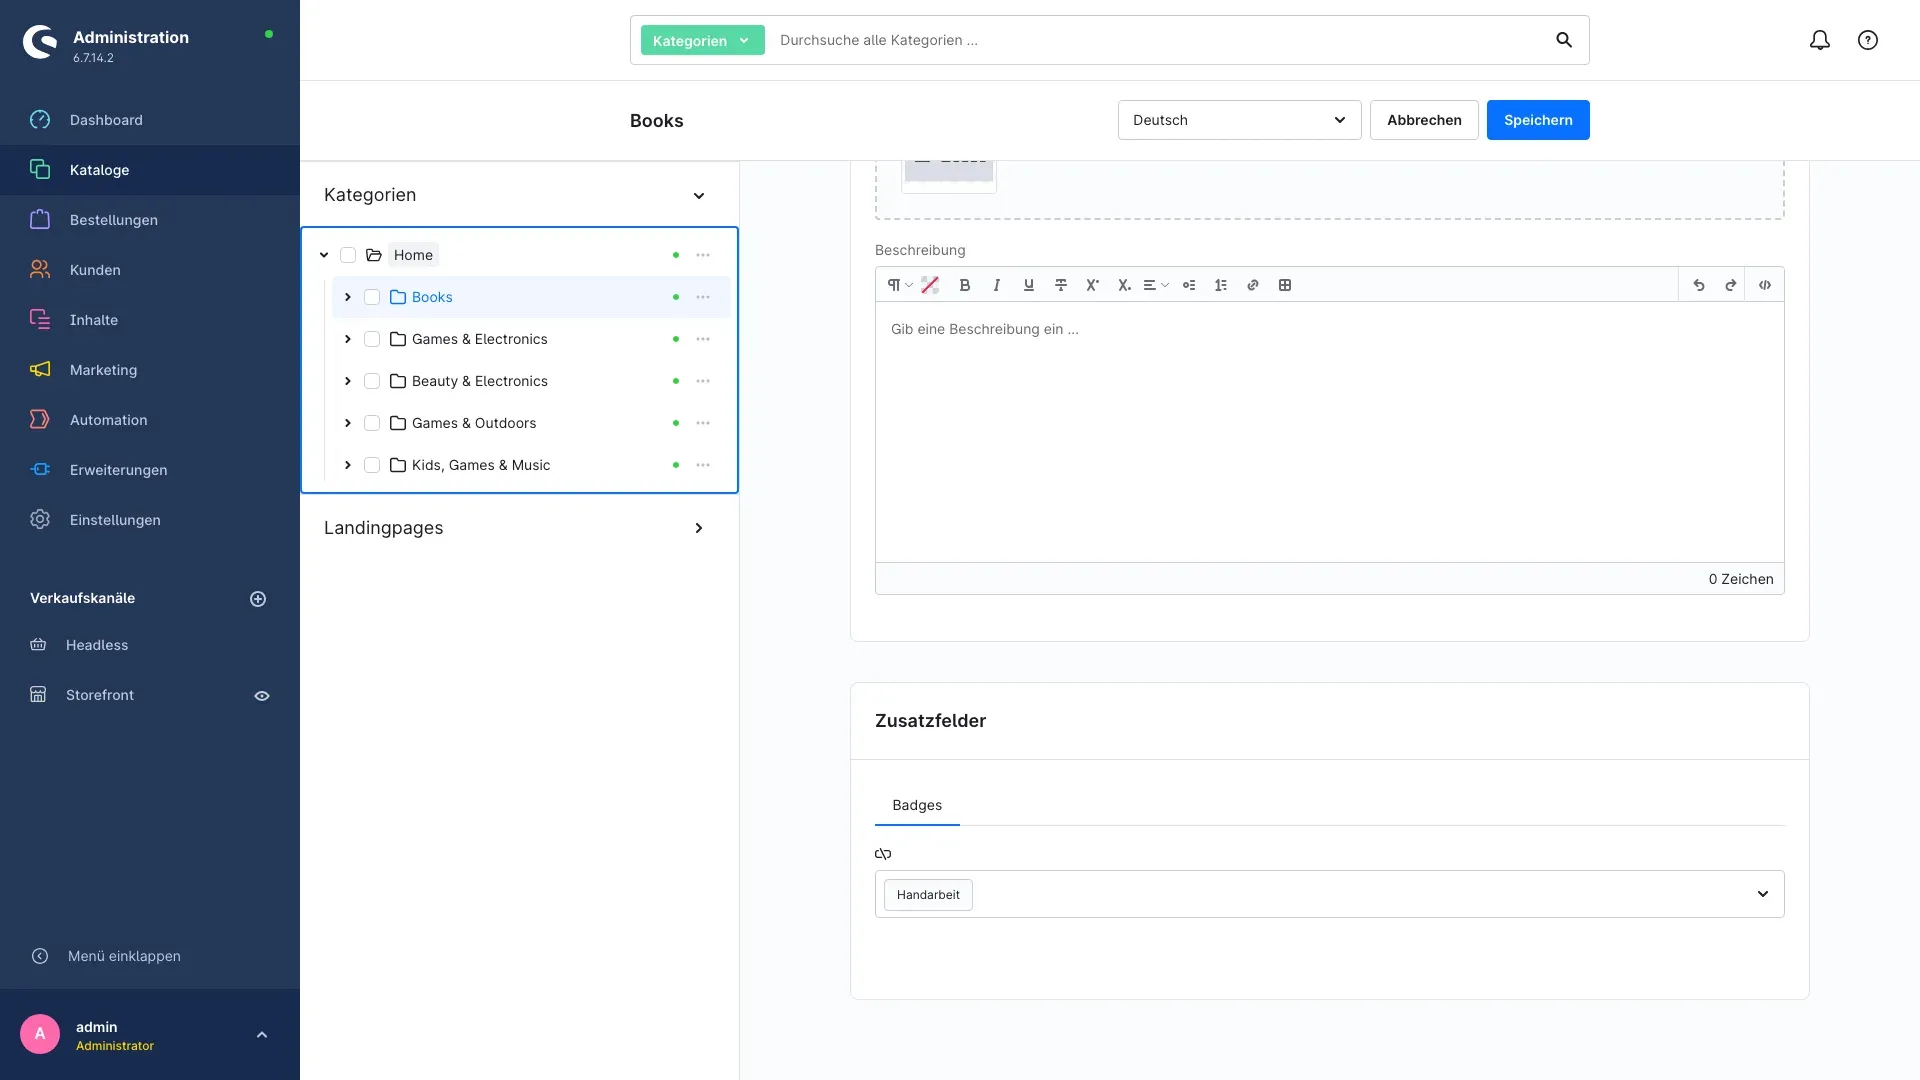The height and width of the screenshot is (1080, 1920).
Task: Insert a table in description
Action: 1285,285
